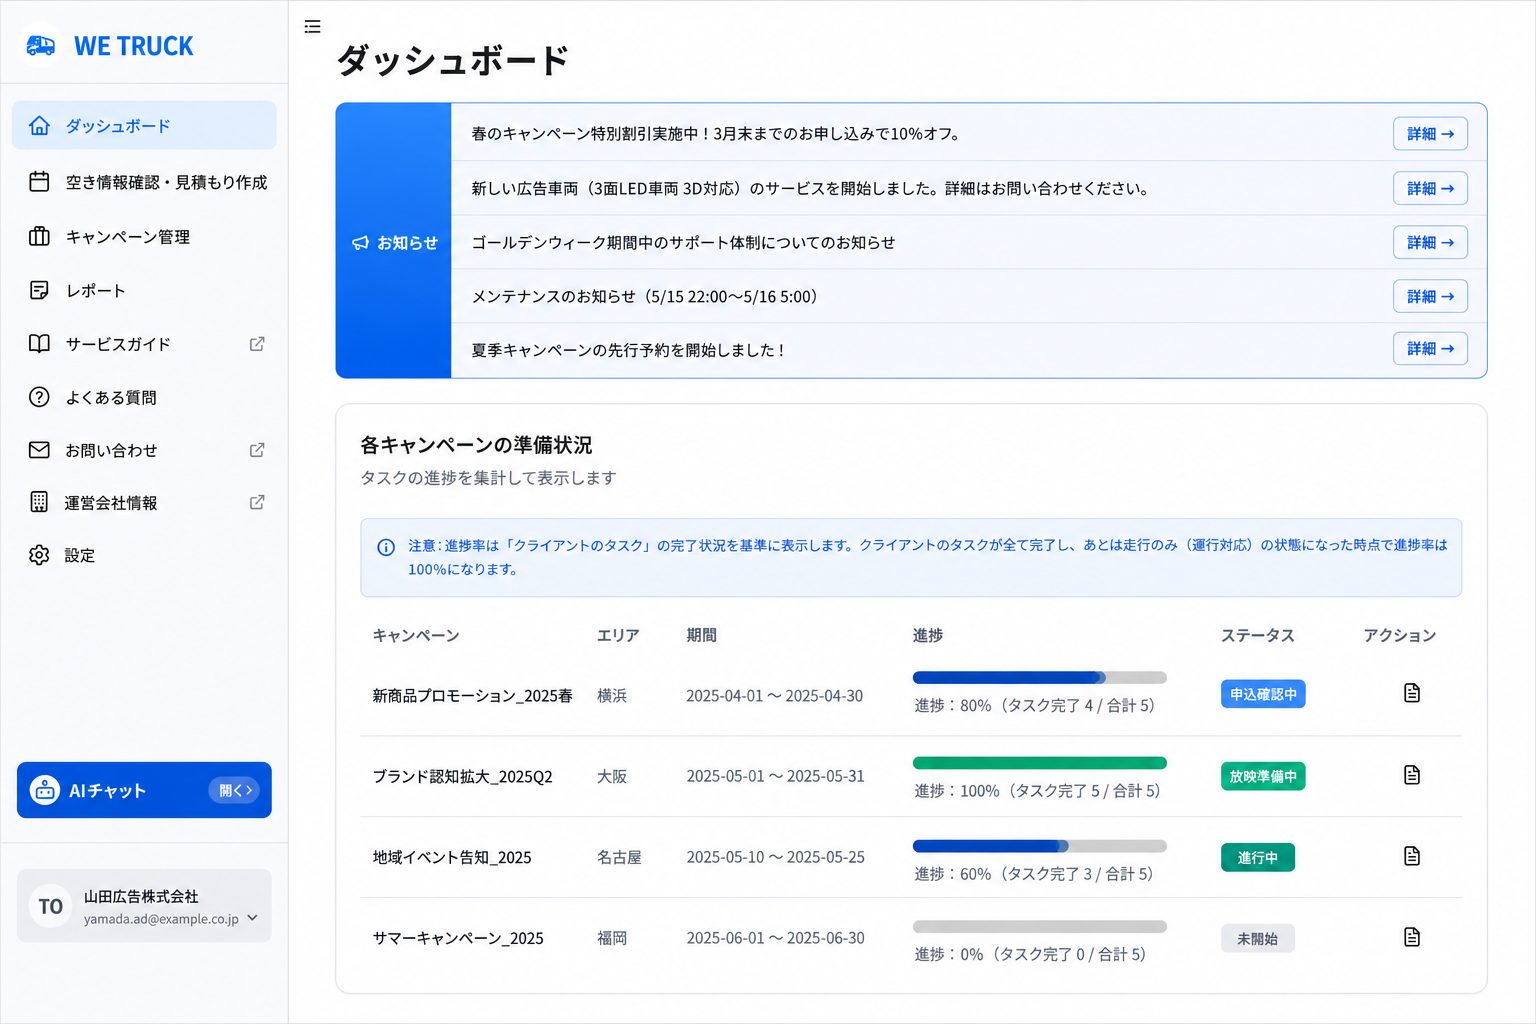
Task: Click the robot icon in AIチャット
Action: coord(45,790)
